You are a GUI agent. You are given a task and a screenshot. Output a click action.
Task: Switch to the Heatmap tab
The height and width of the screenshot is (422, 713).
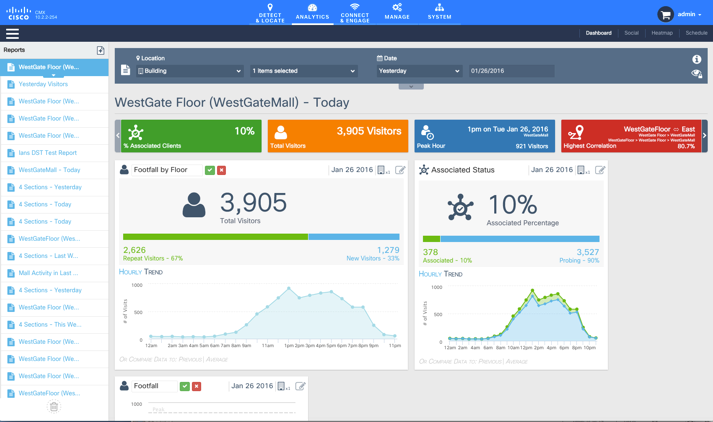point(662,33)
